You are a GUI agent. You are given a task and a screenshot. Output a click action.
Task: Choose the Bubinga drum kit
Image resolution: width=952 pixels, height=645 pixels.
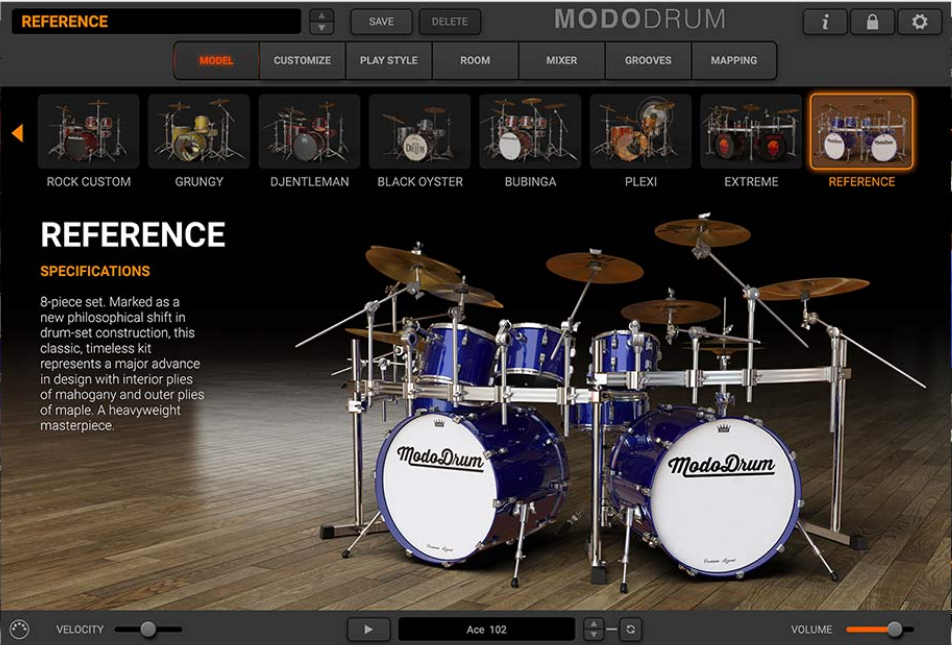click(530, 132)
